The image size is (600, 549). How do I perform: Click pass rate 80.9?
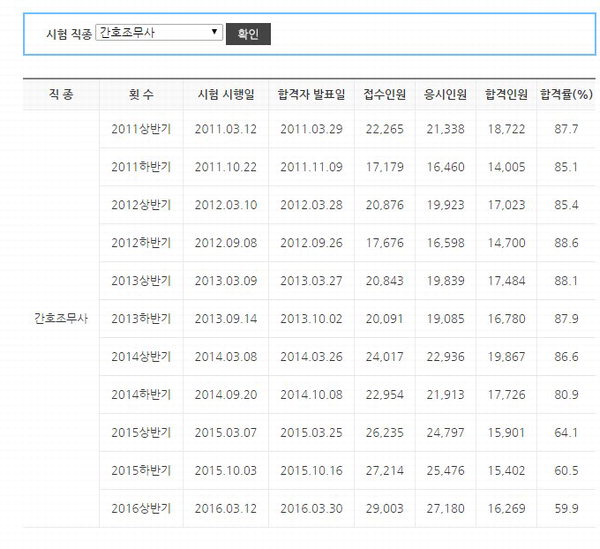pos(566,394)
